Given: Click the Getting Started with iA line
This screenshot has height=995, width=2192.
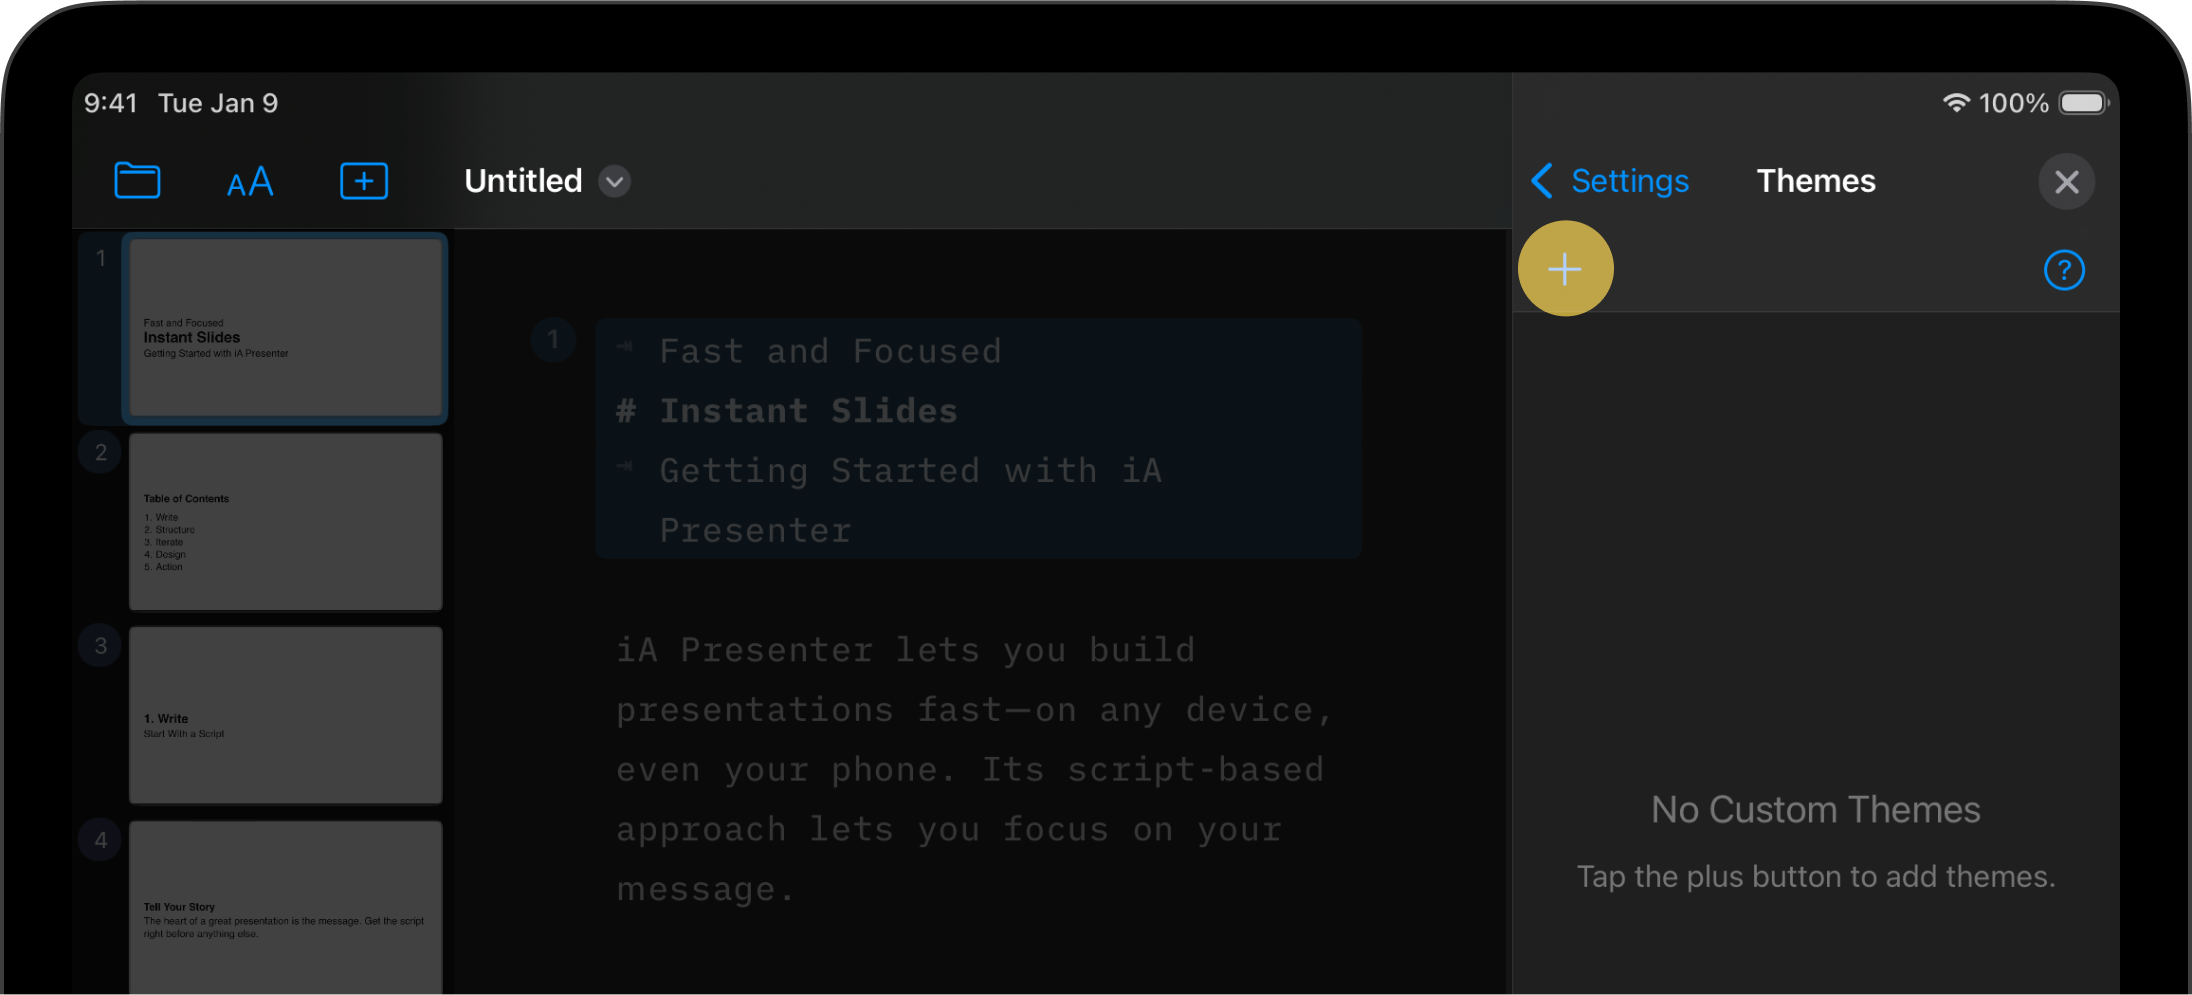Looking at the screenshot, I should click(910, 471).
